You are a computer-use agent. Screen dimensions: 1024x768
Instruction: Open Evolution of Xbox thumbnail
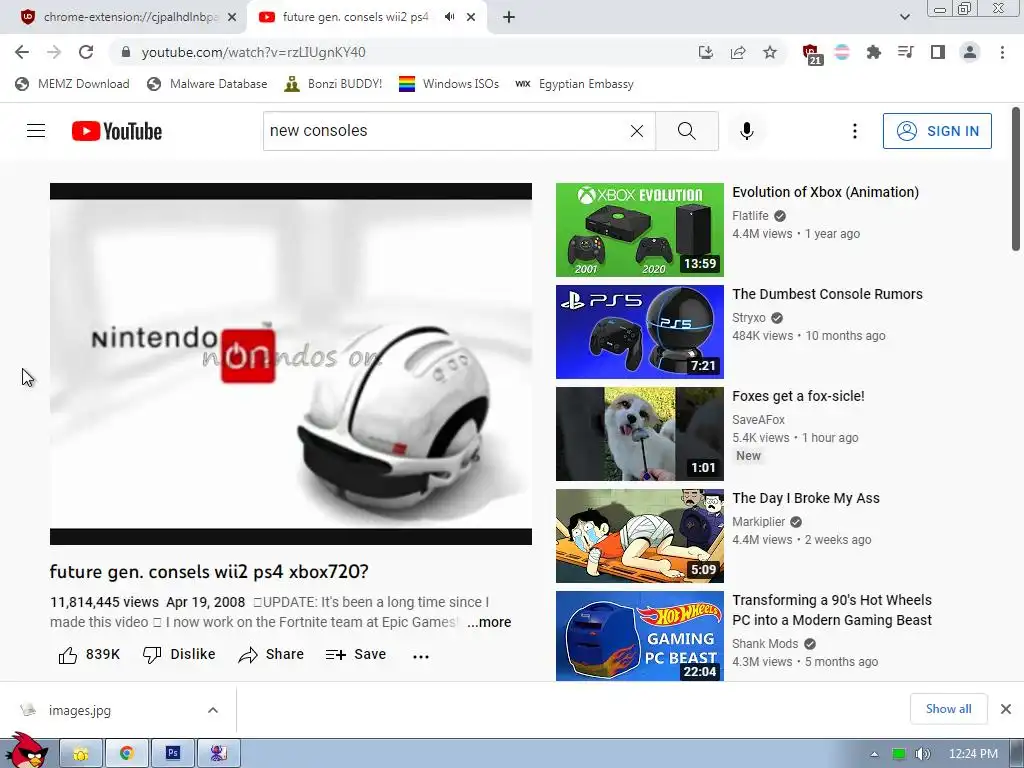(640, 230)
